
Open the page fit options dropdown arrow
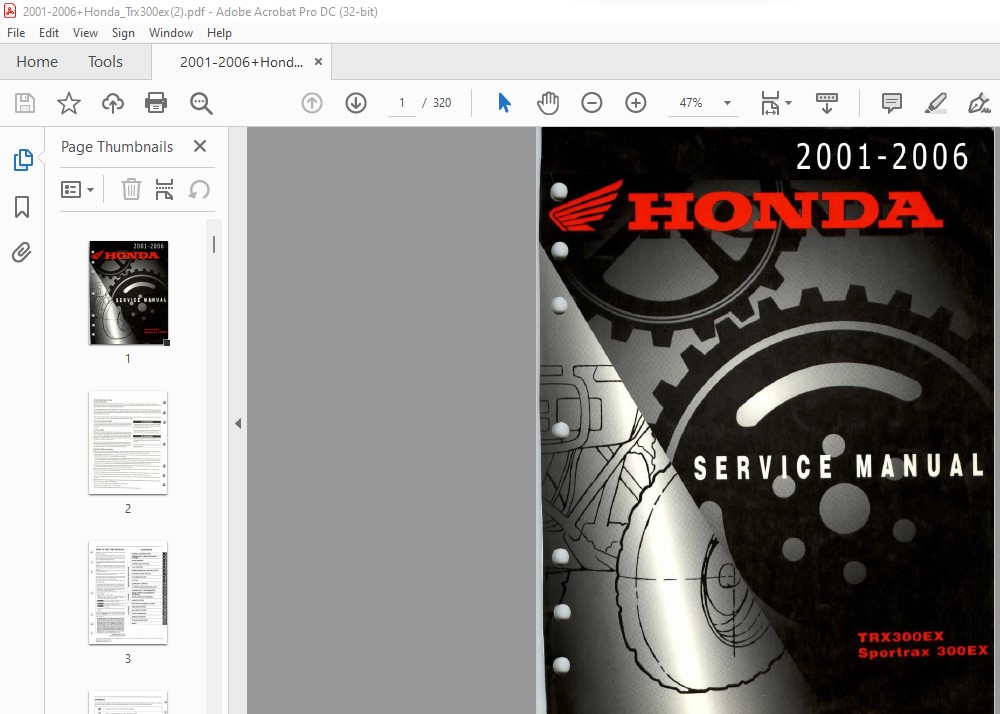789,103
